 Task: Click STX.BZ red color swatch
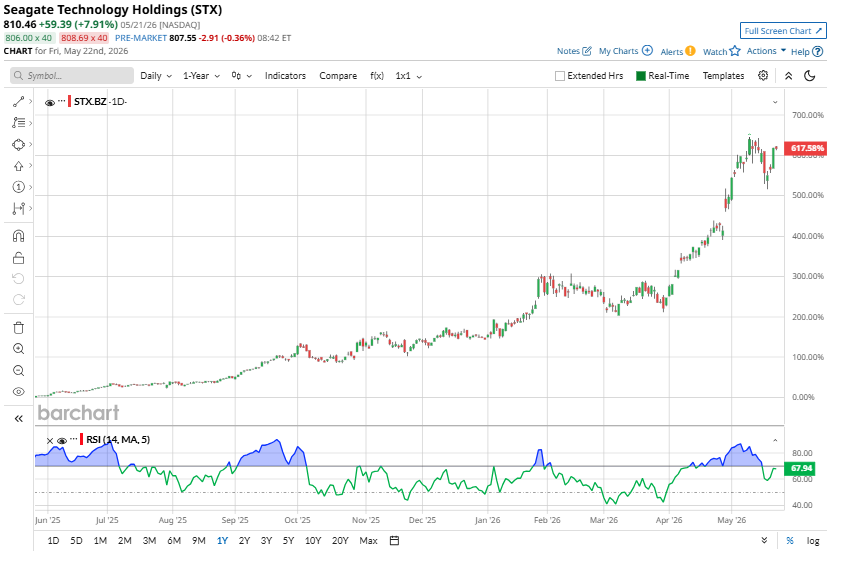pos(69,101)
